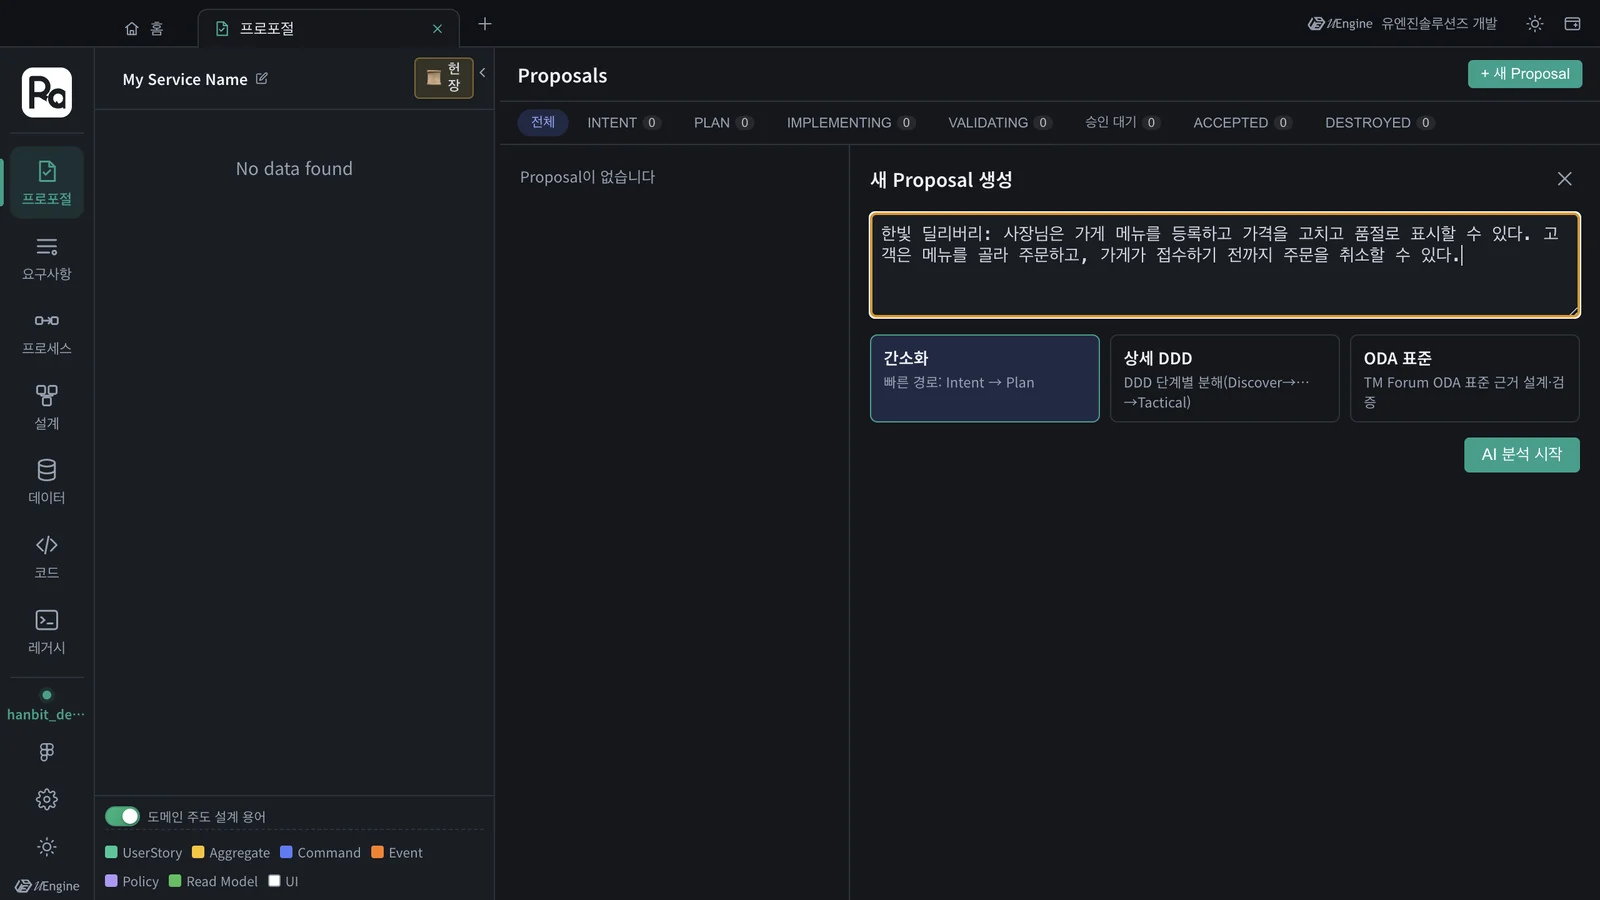Filter proposals by ACCEPTED
This screenshot has height=900, width=1600.
(1242, 122)
